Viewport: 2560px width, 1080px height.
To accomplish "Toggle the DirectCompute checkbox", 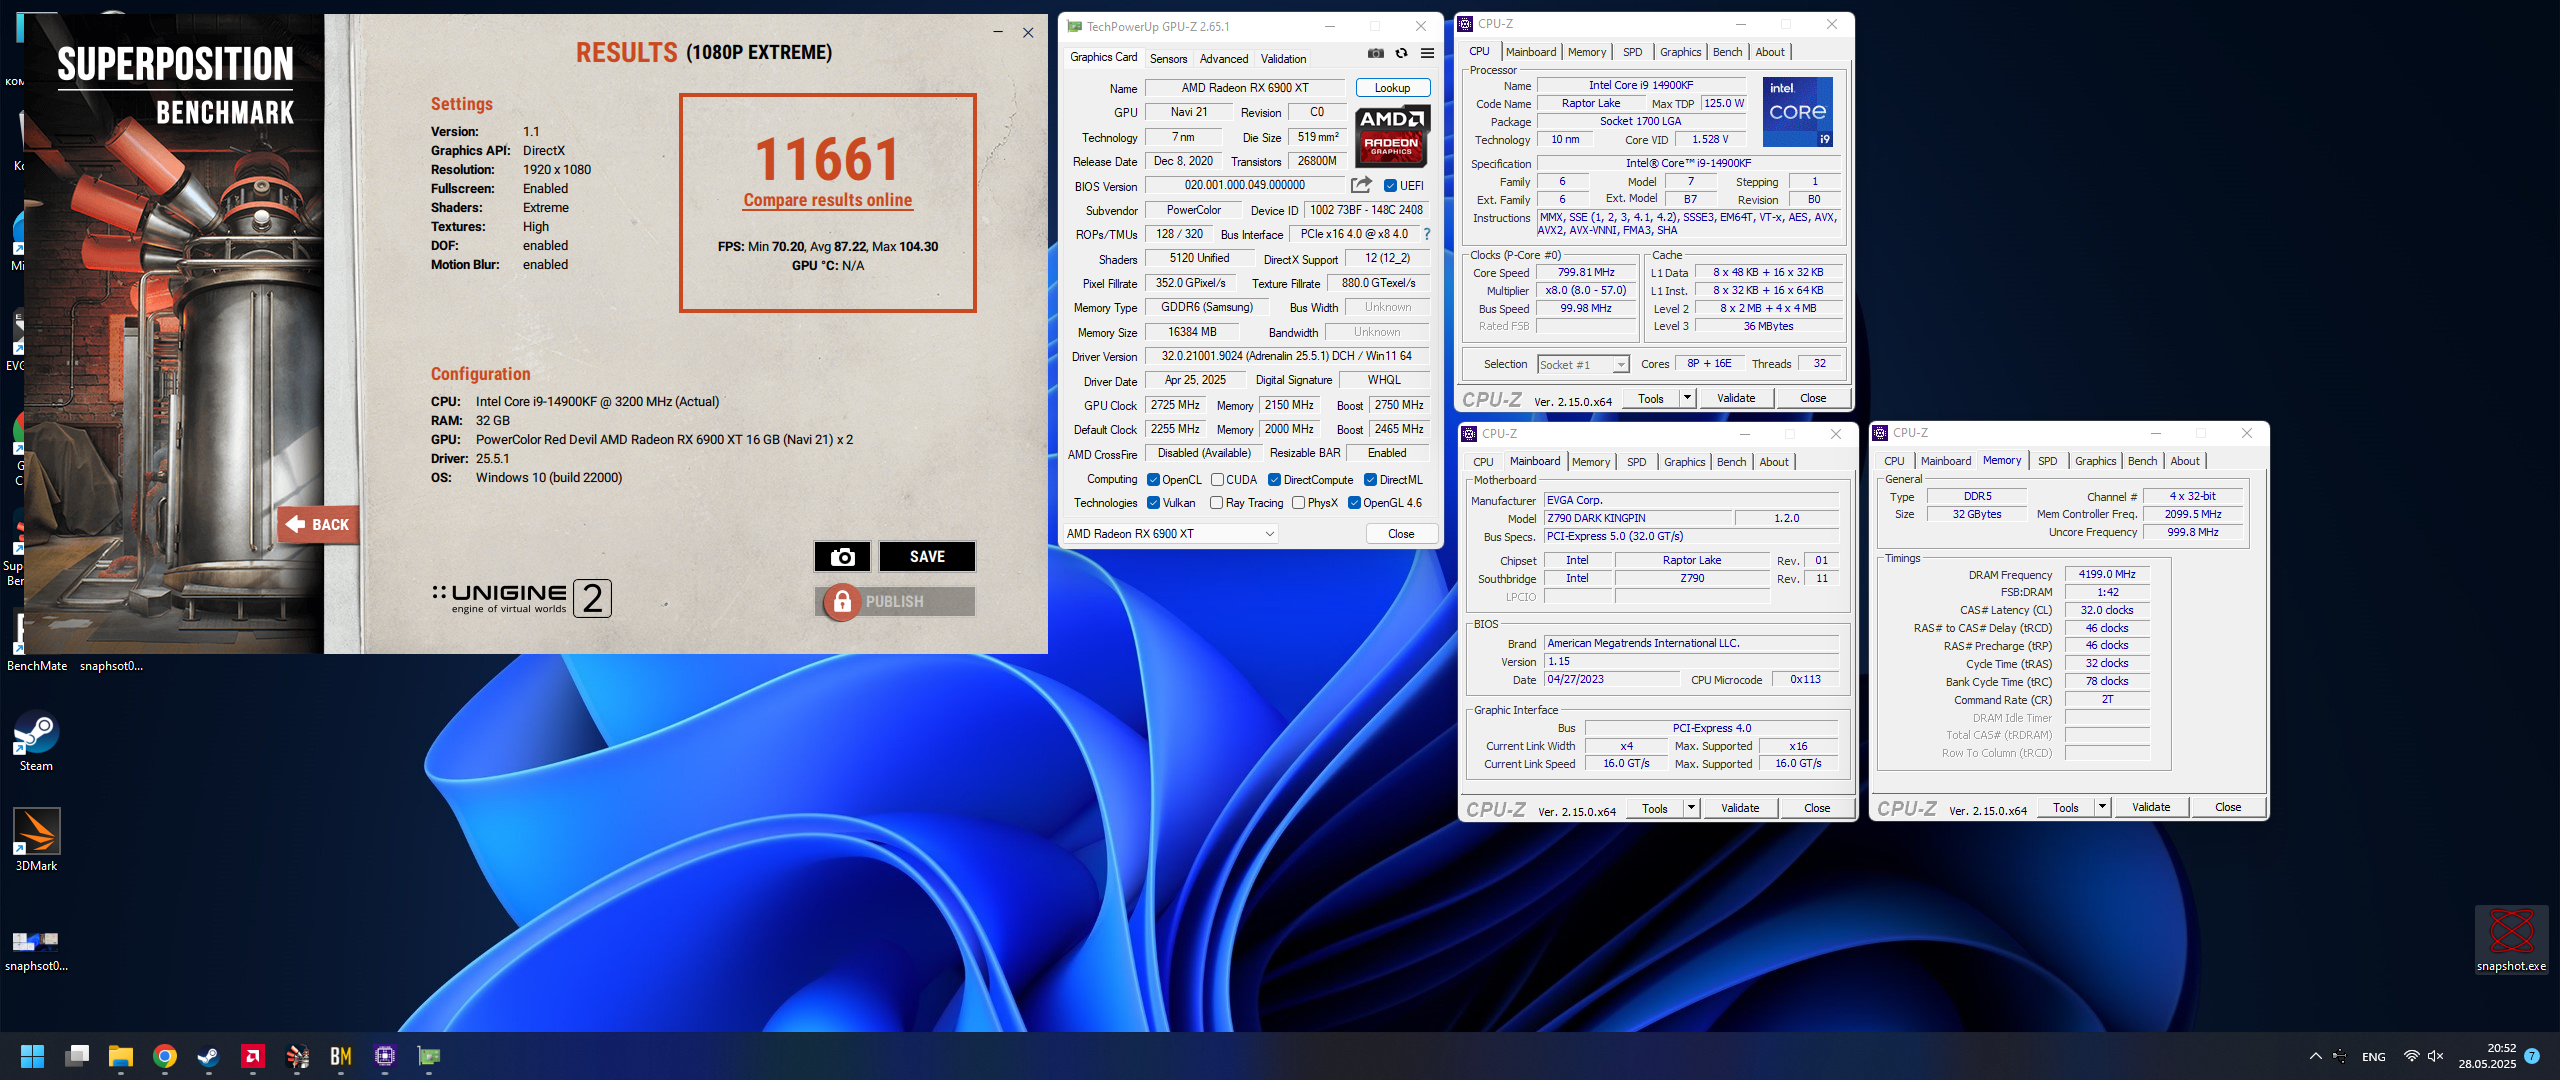I will pos(1274,480).
